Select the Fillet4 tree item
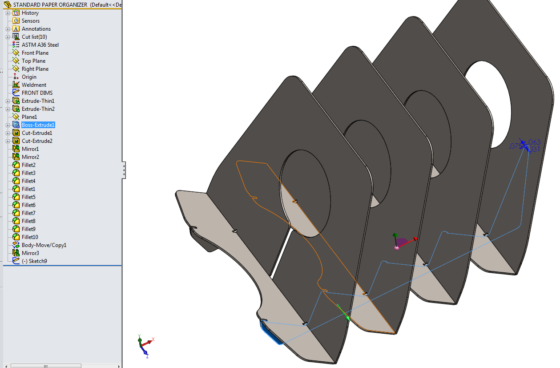Screen dimensions: 560x368 tap(24, 181)
